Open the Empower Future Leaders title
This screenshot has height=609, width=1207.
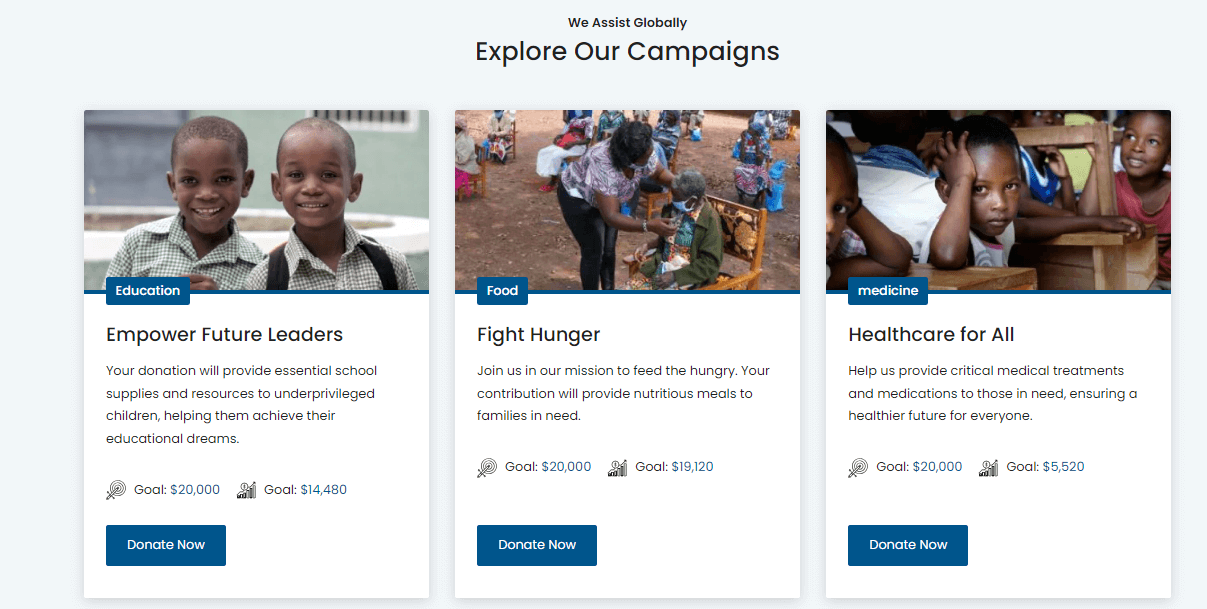point(225,334)
